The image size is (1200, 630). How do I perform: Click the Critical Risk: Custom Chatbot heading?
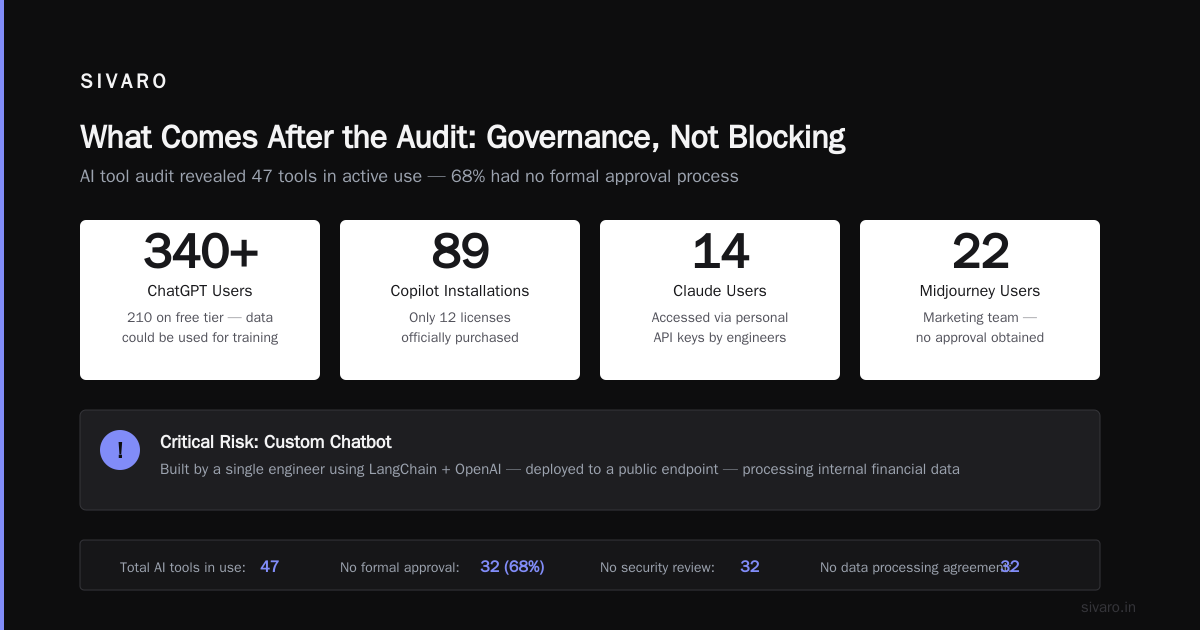tap(276, 442)
